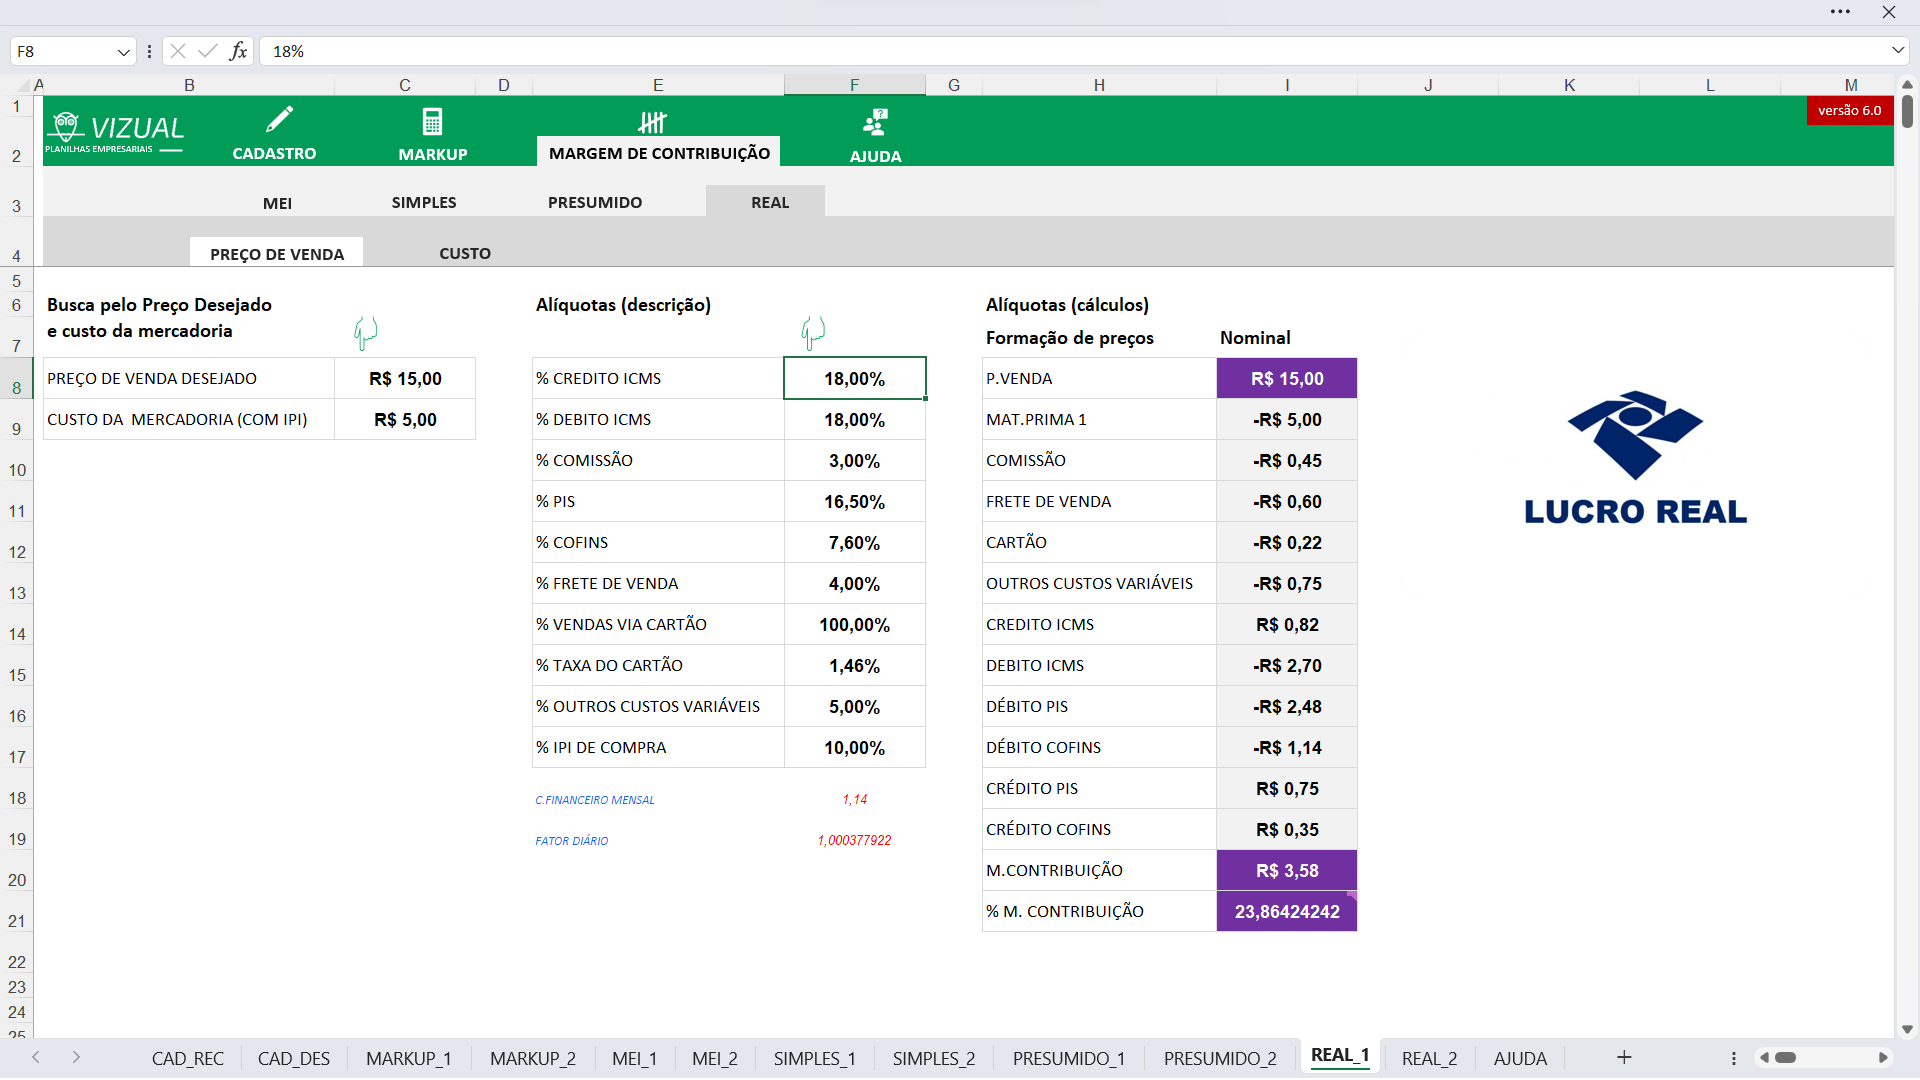Confirm the entry with the formula bar checkmark
This screenshot has height=1080, width=1920.
(207, 50)
